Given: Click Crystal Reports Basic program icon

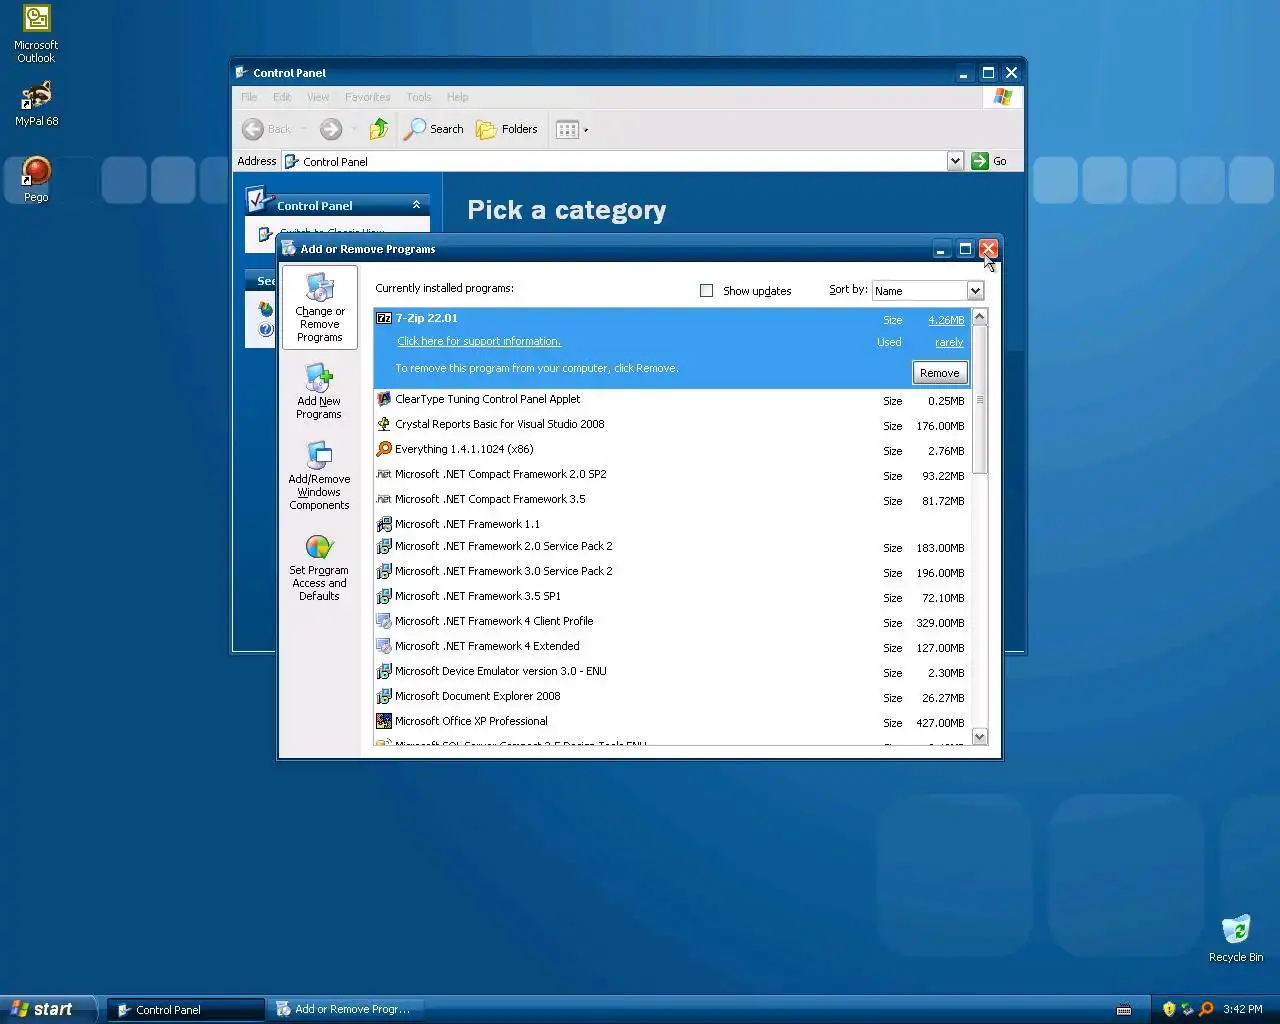Looking at the screenshot, I should click(383, 424).
